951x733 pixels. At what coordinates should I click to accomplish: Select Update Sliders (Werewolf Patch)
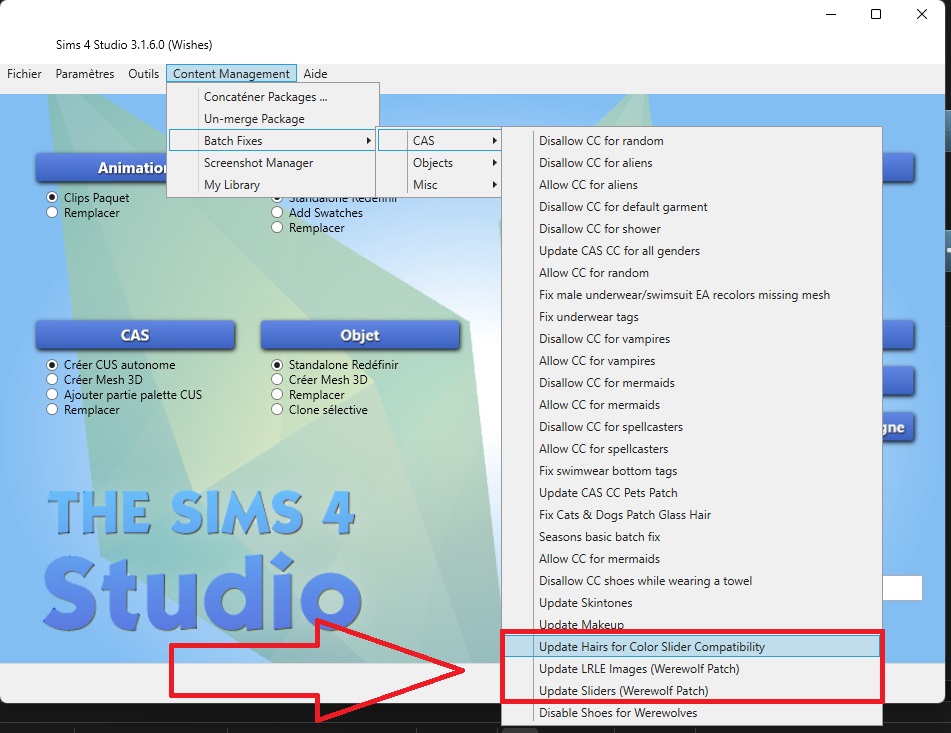pyautogui.click(x=691, y=691)
